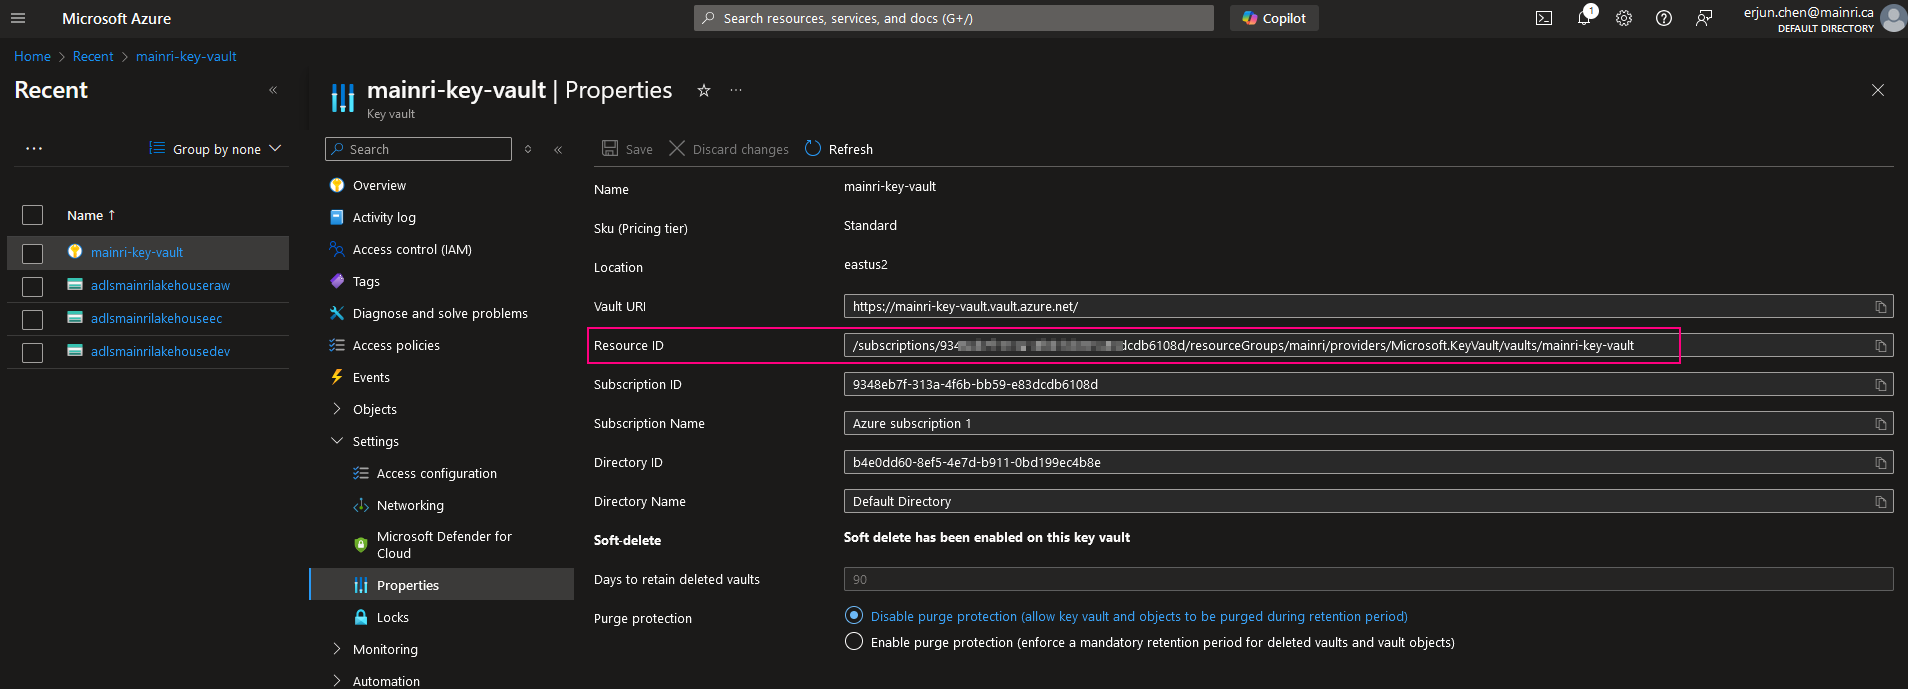This screenshot has width=1908, height=689.
Task: Select the Enable purge protection radio button
Action: point(854,642)
